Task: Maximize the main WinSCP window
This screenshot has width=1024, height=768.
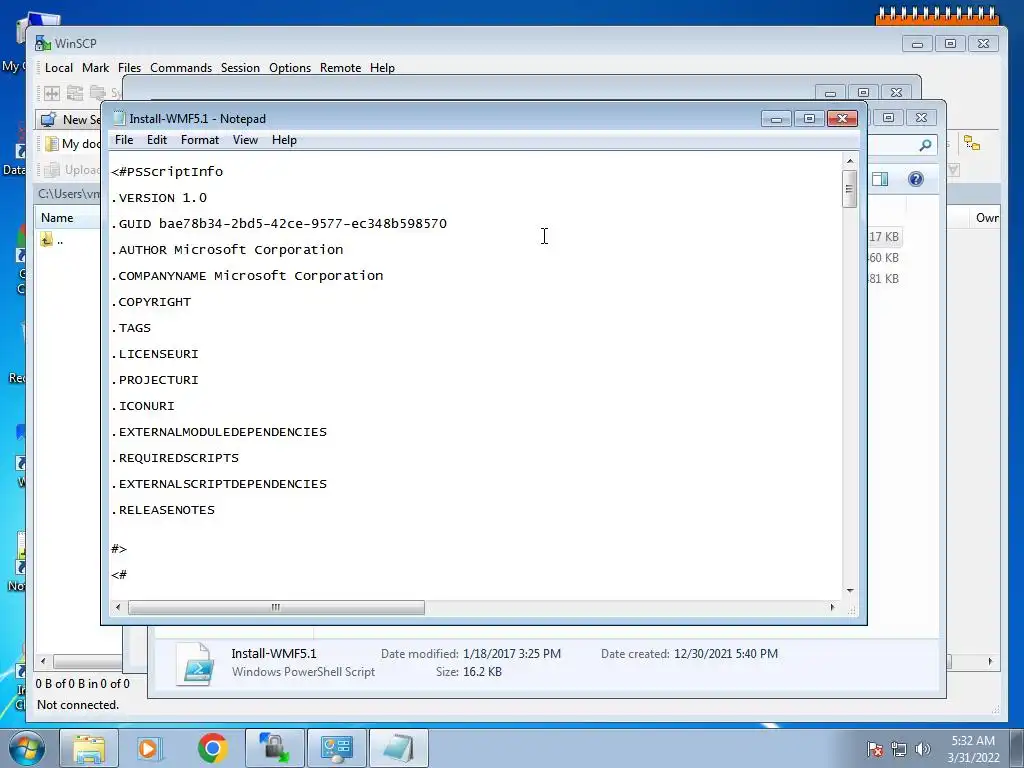Action: pyautogui.click(x=950, y=44)
